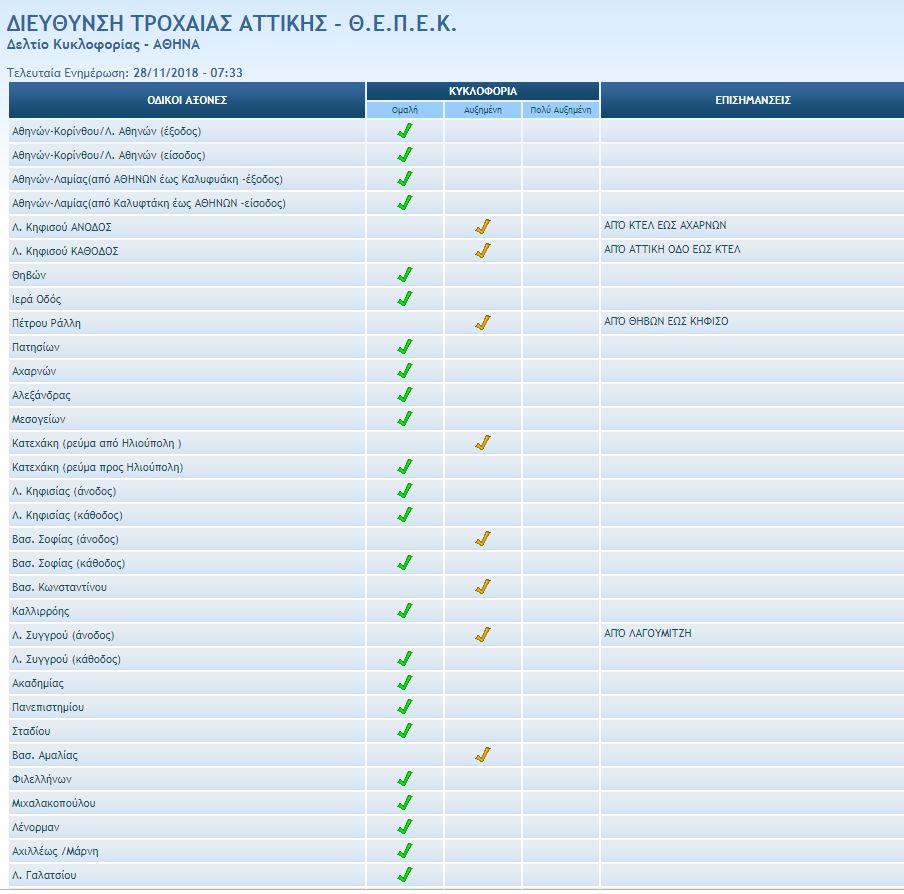This screenshot has width=904, height=894.
Task: Select the Πολύ Αυξημένη sub-column header
Action: coord(561,110)
